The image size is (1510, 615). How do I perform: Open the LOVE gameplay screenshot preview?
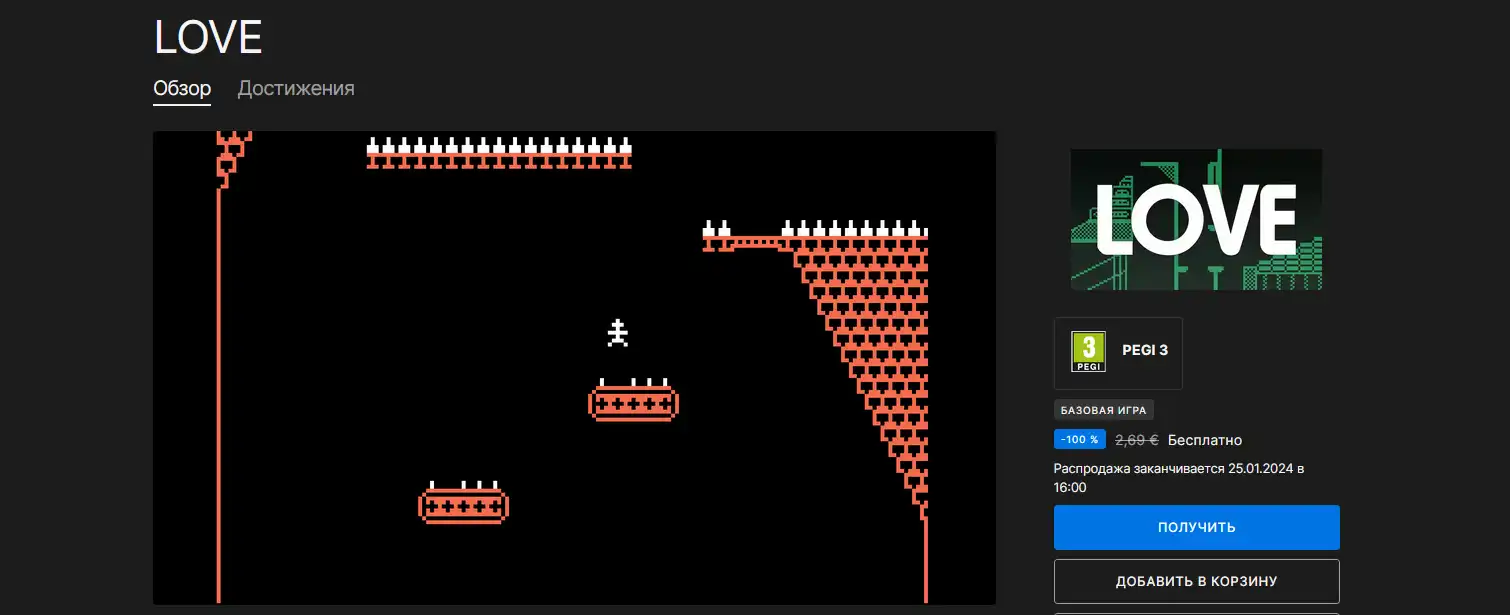[x=574, y=367]
